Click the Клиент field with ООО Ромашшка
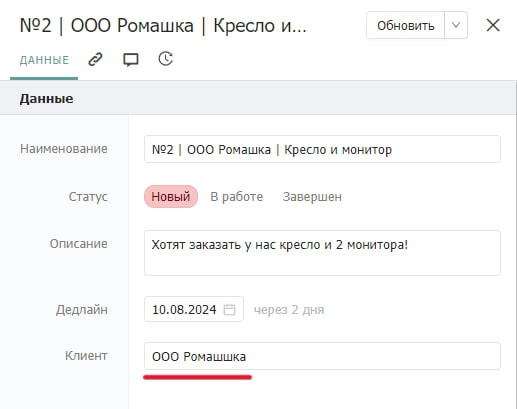The height and width of the screenshot is (409, 517). click(x=322, y=356)
